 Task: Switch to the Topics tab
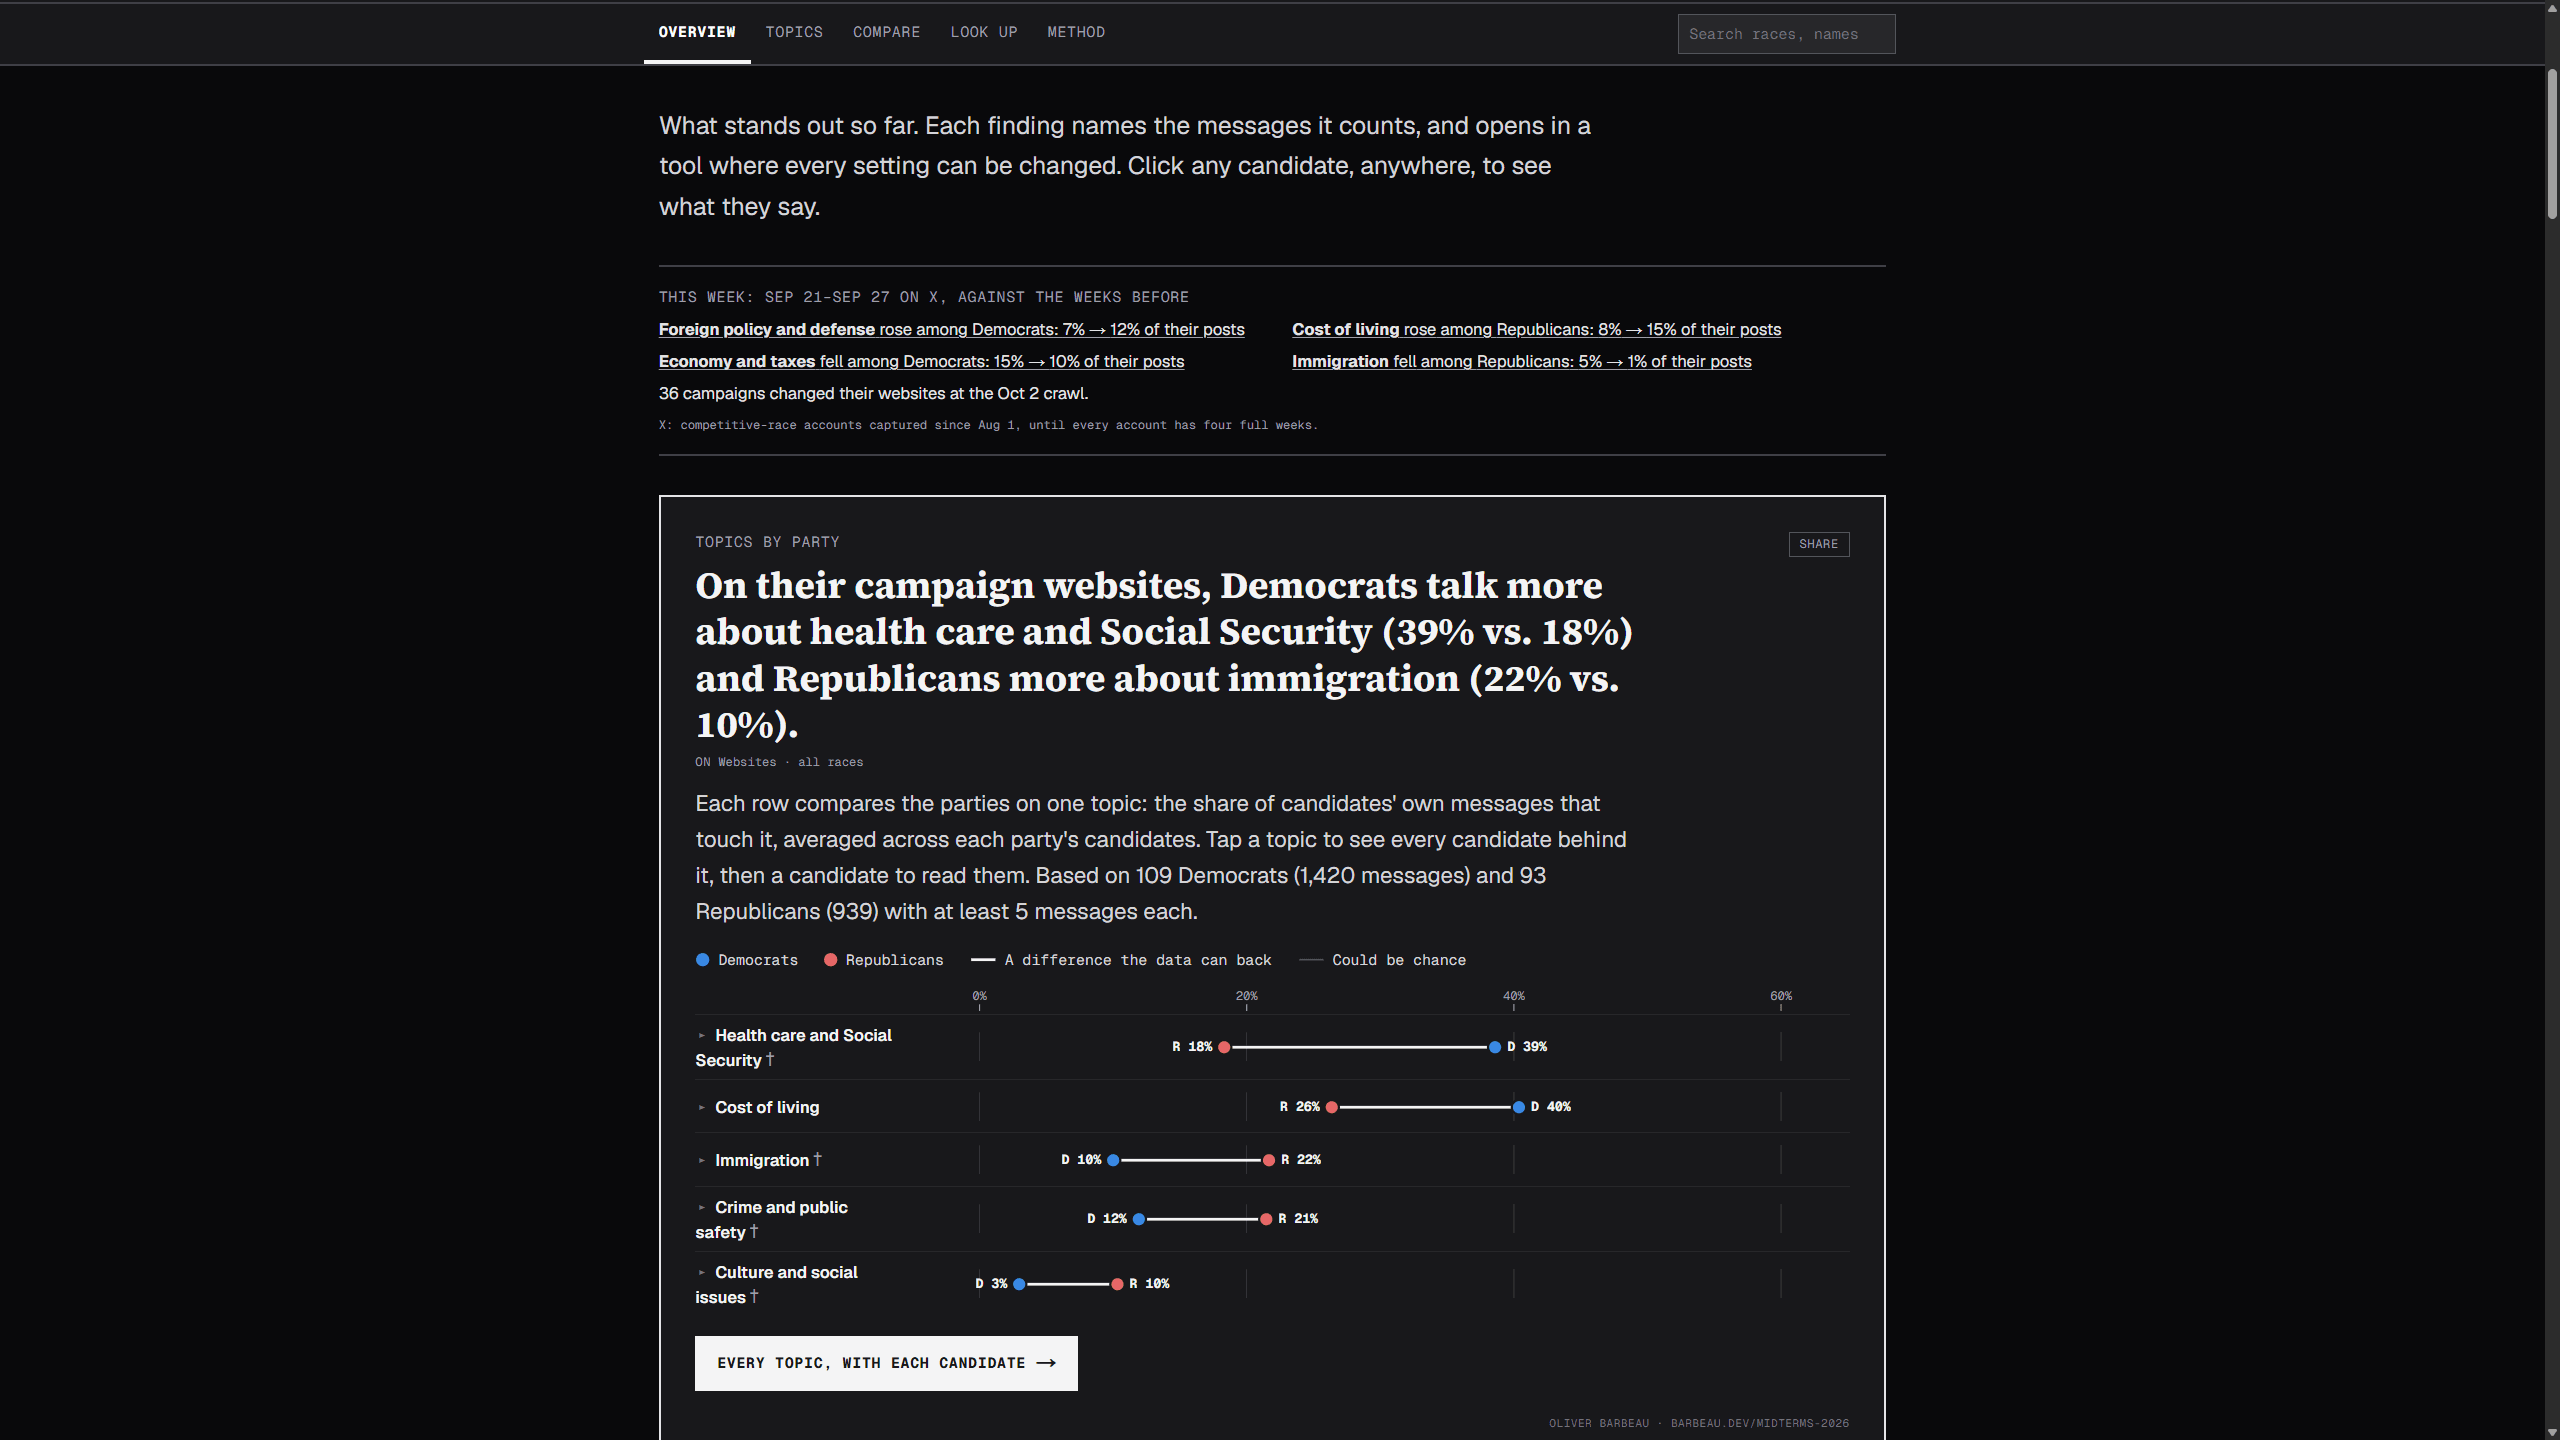click(794, 32)
